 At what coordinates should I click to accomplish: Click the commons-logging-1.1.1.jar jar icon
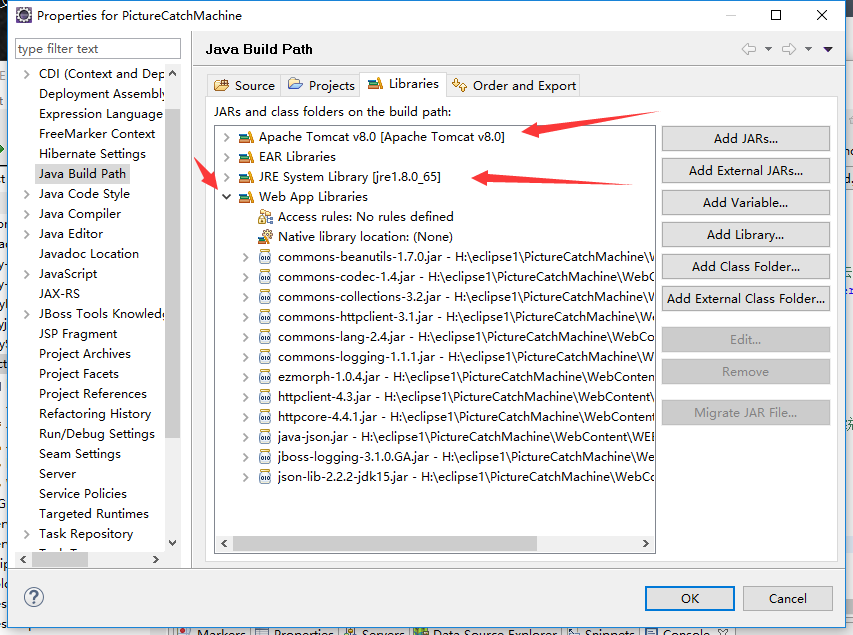(265, 357)
